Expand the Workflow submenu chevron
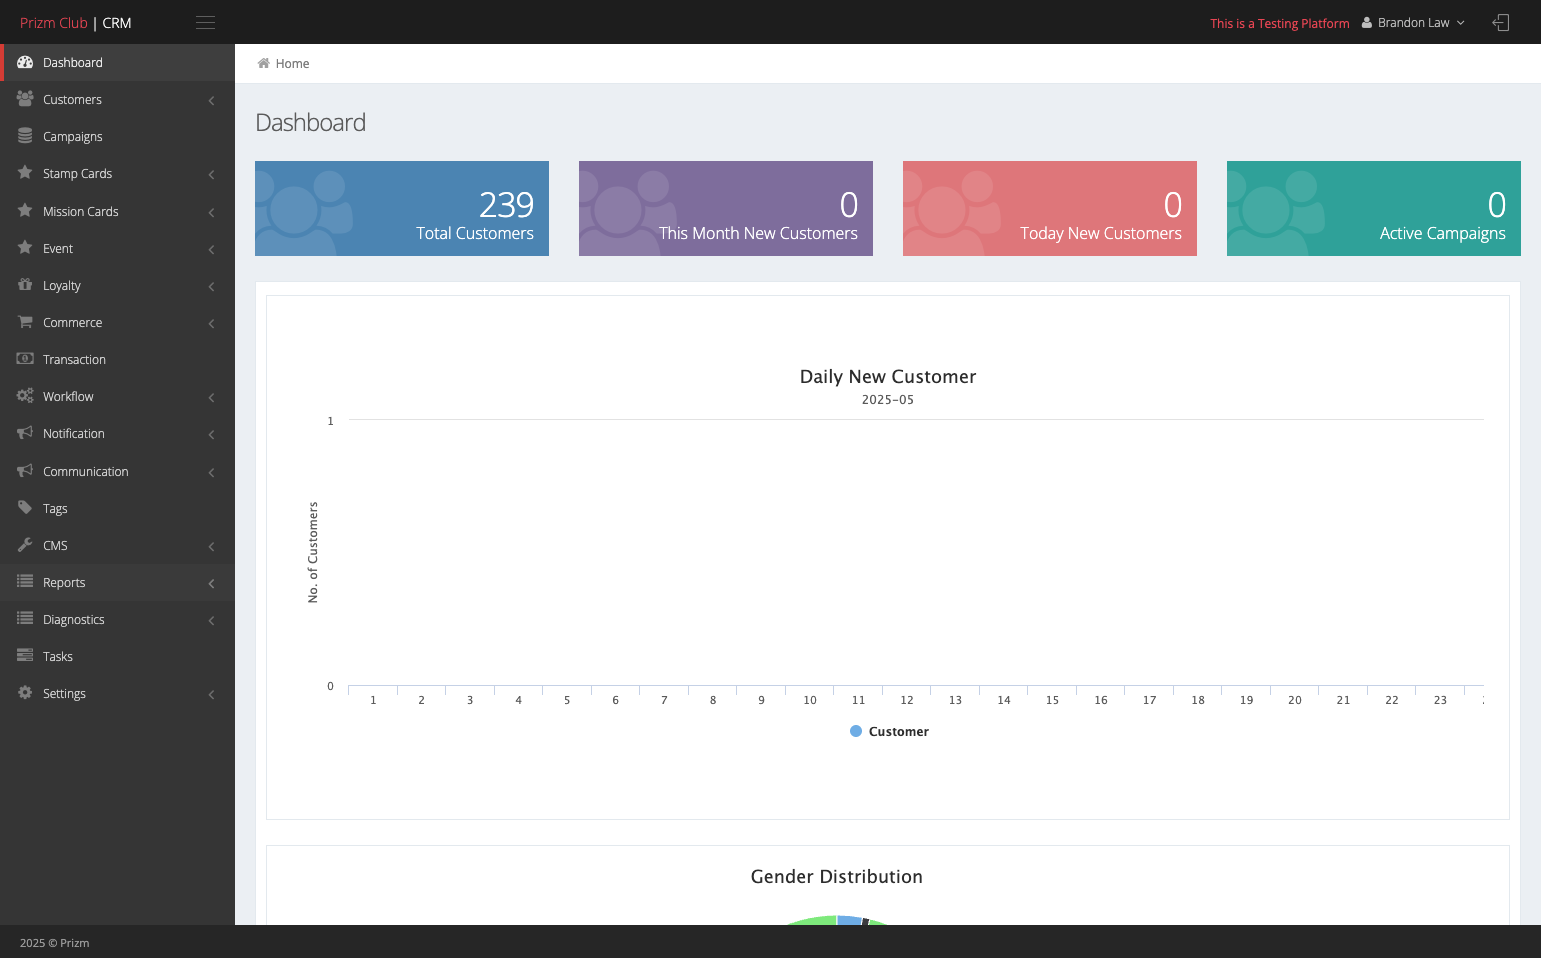Image resolution: width=1541 pixels, height=958 pixels. (211, 397)
